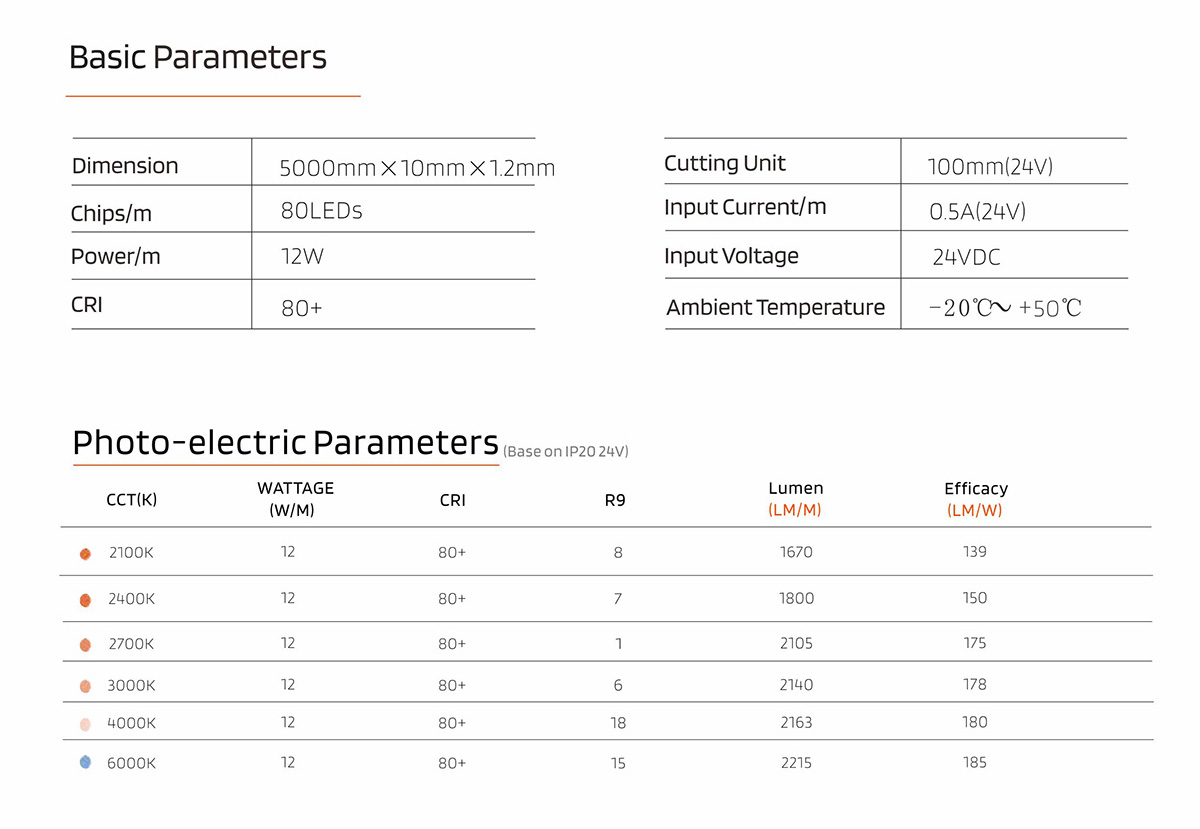Select the WATTAGE (W/M) column header

295,499
